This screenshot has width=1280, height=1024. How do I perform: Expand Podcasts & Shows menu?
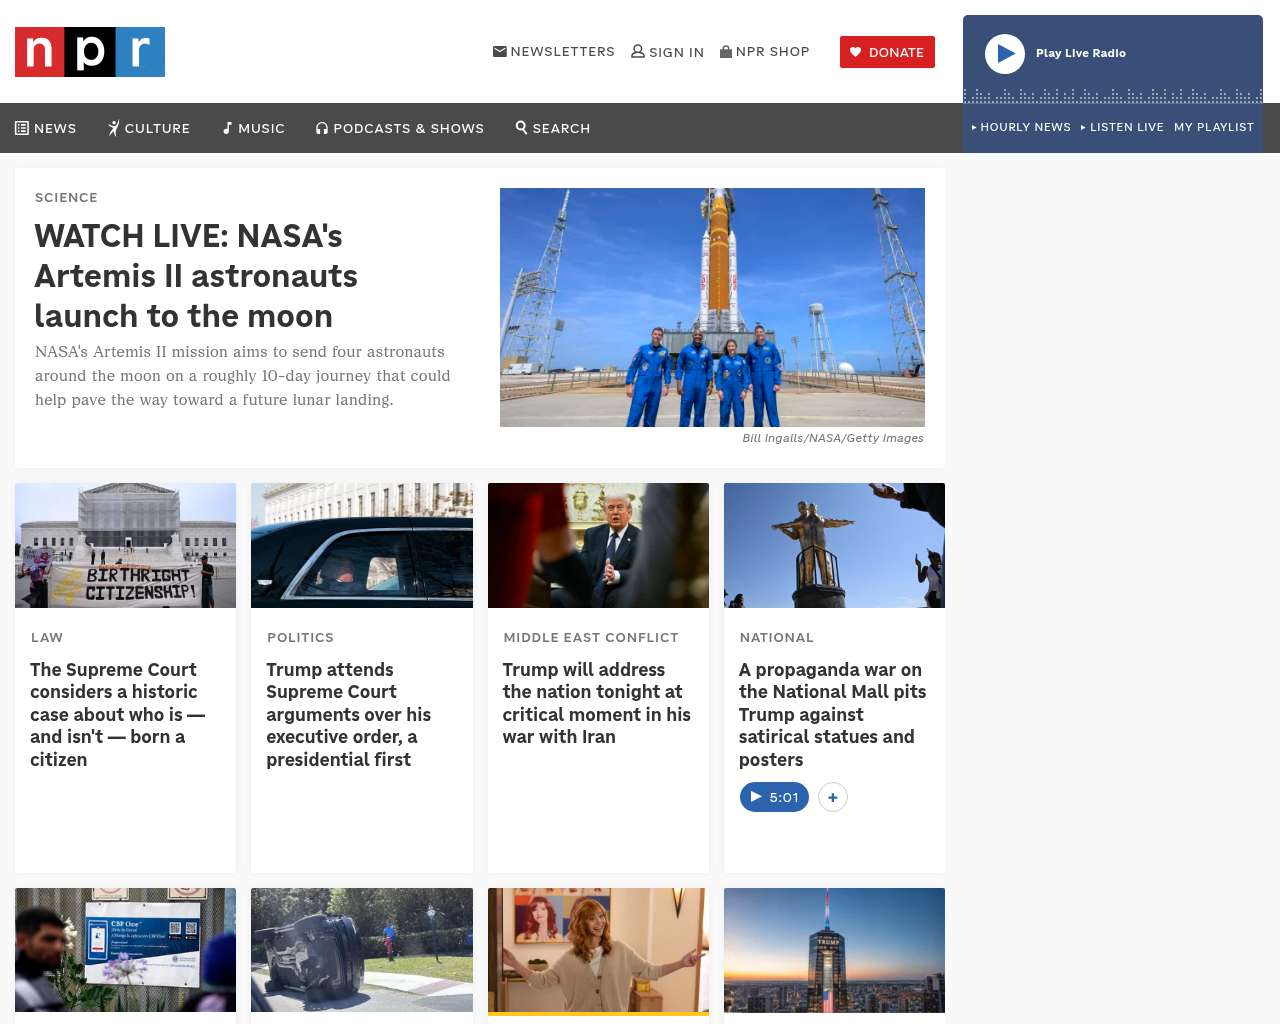[x=400, y=128]
